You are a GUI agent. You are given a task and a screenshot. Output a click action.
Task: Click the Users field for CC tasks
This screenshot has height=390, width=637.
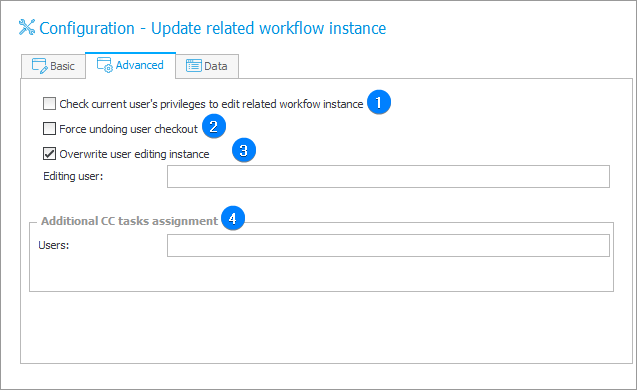[x=388, y=245]
